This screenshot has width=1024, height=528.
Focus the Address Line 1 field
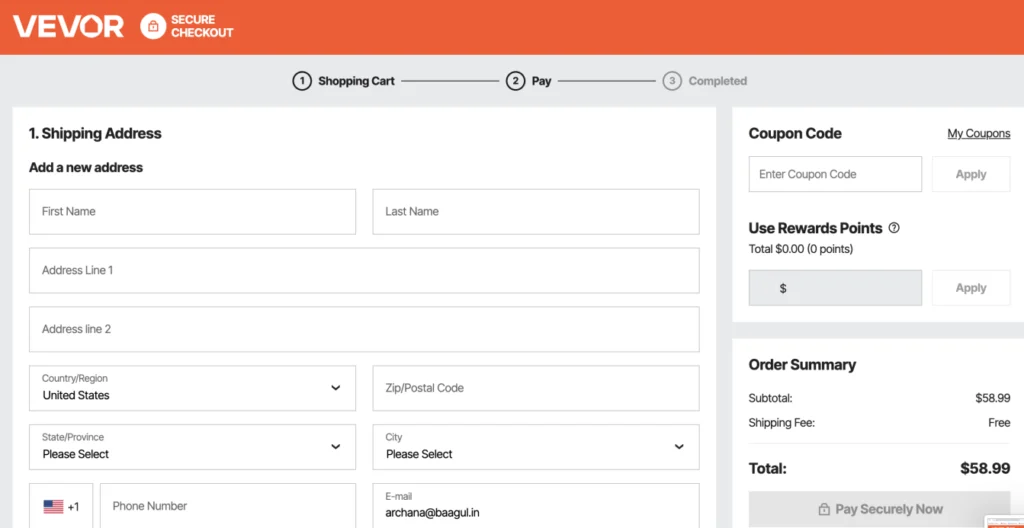coord(364,271)
